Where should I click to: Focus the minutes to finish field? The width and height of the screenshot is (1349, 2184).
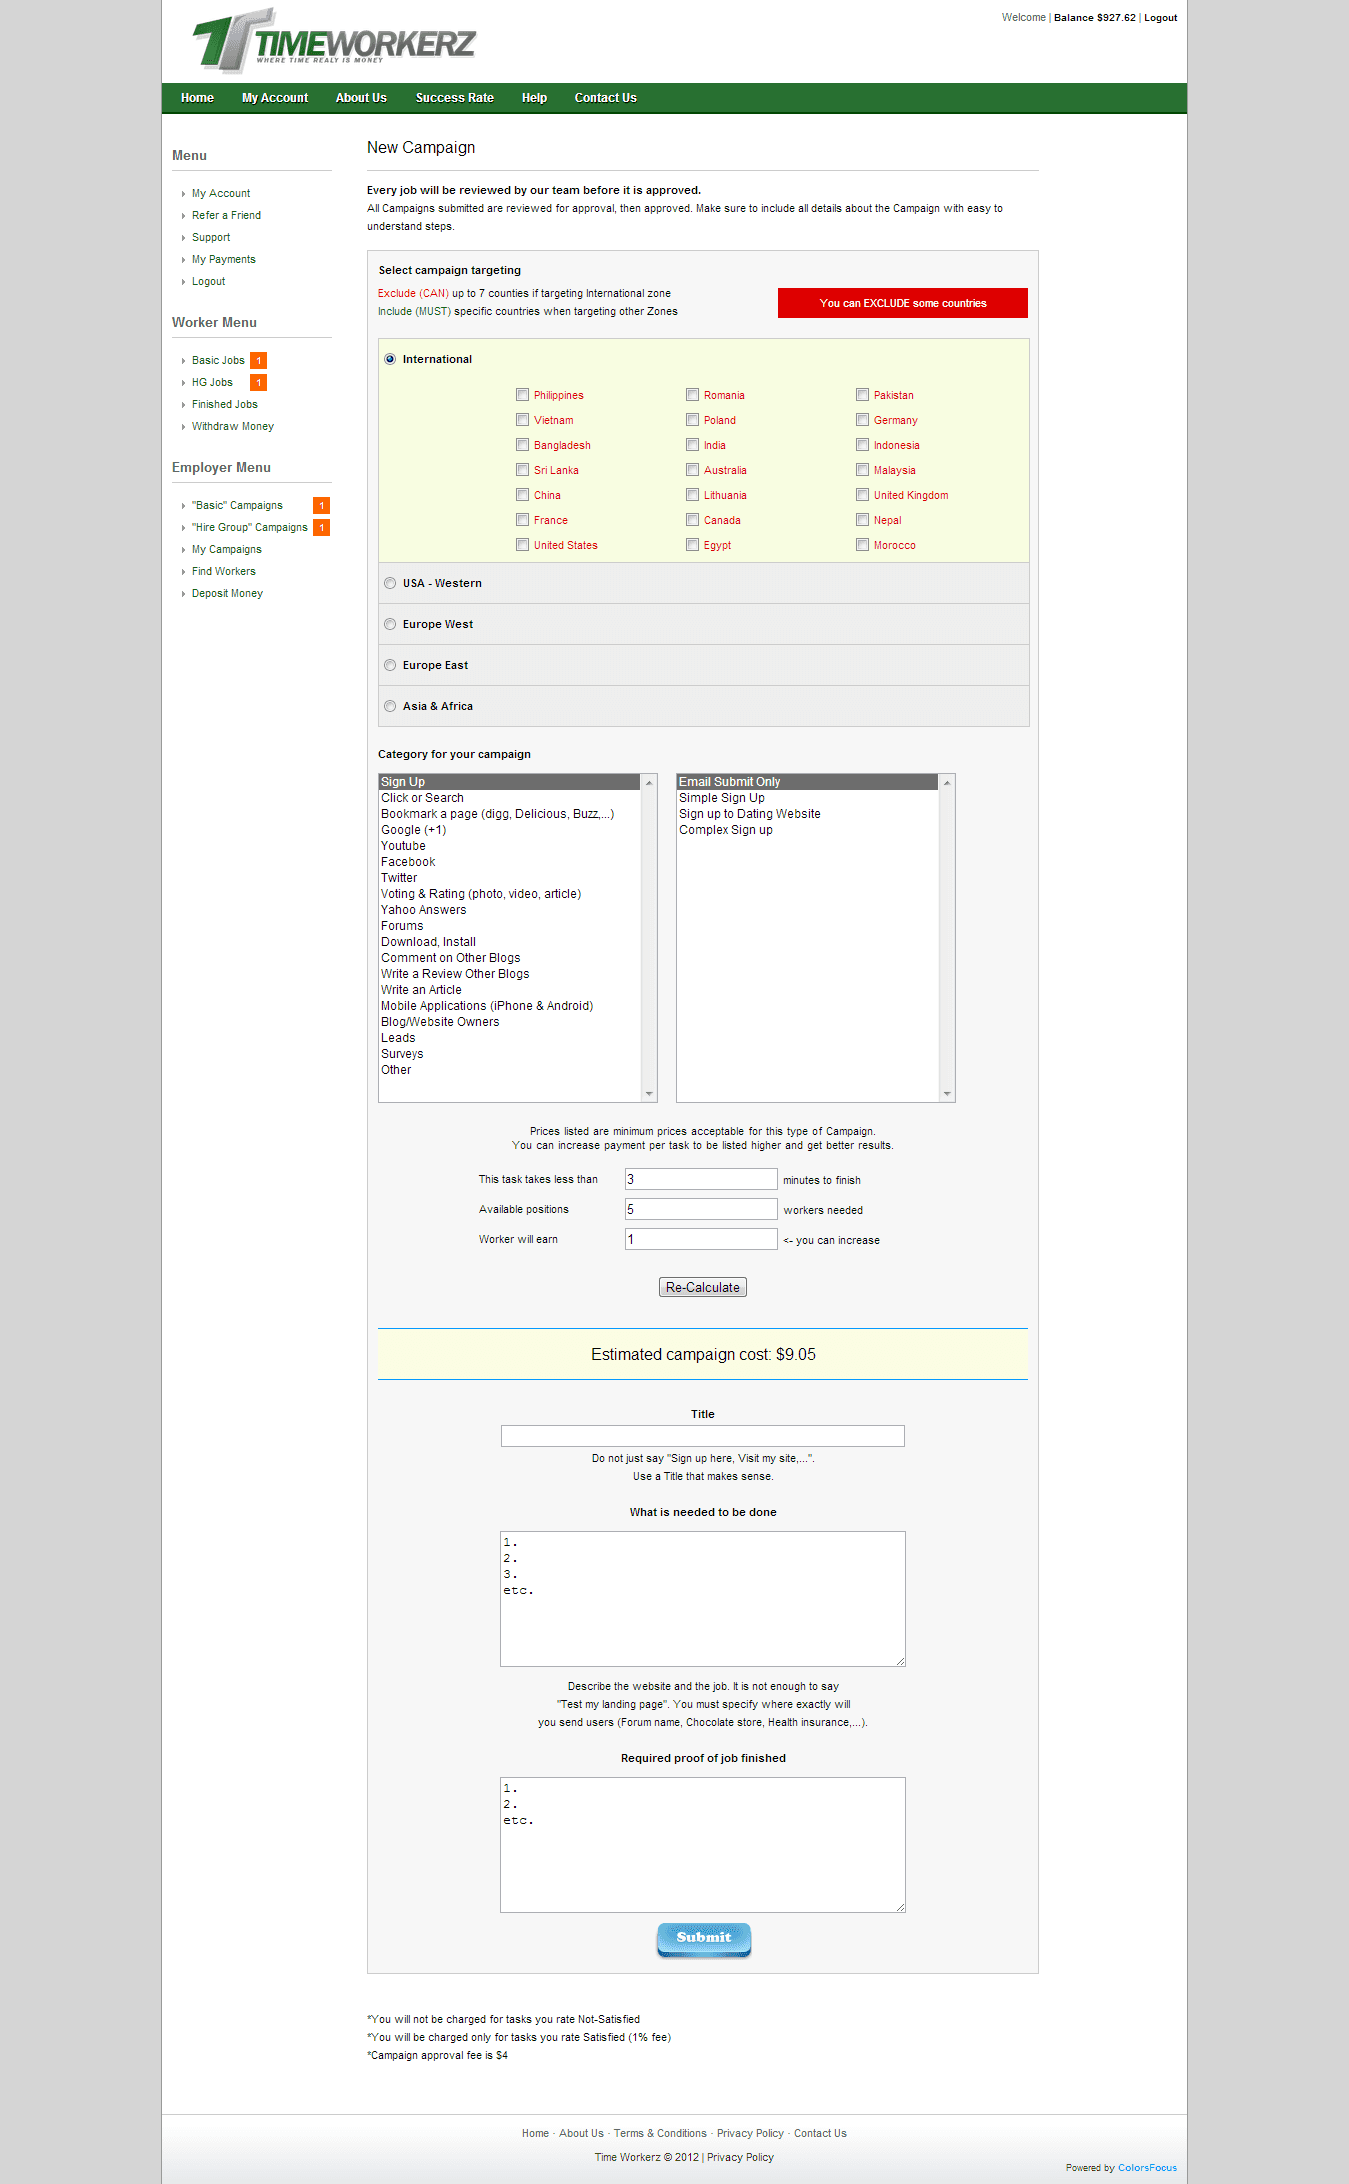click(x=701, y=1180)
